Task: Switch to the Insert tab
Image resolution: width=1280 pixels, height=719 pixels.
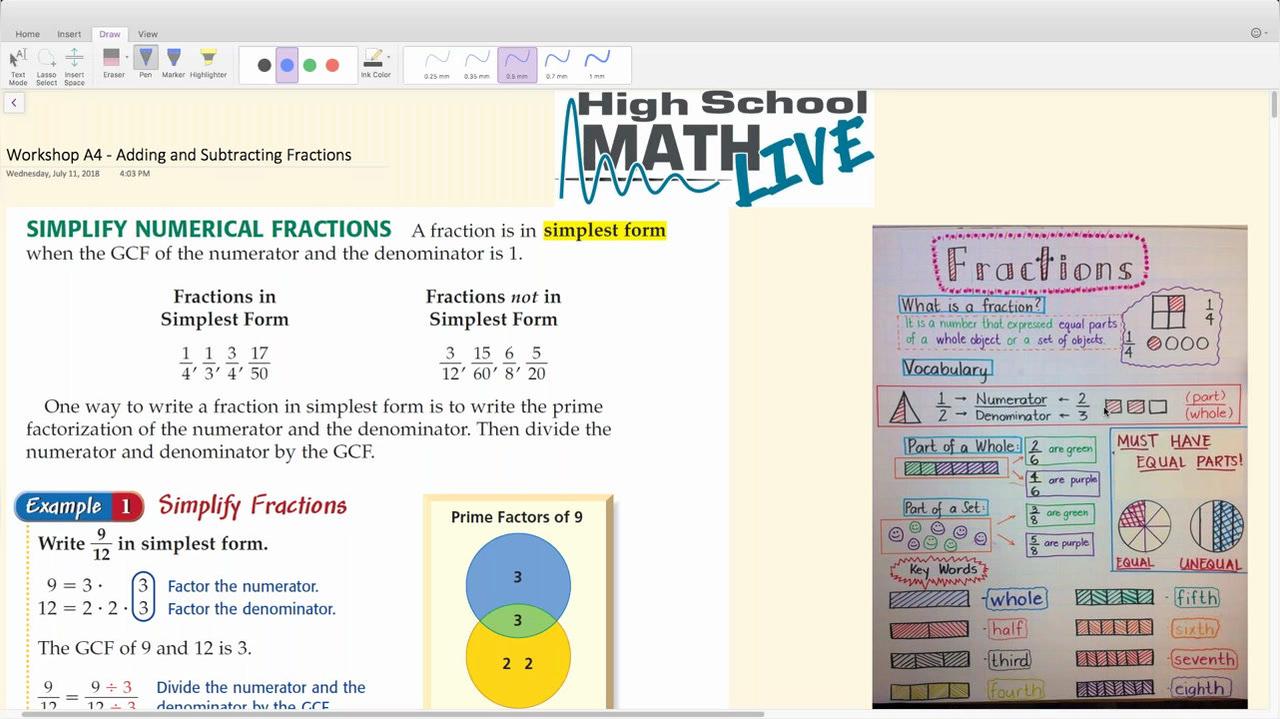Action: [x=69, y=34]
